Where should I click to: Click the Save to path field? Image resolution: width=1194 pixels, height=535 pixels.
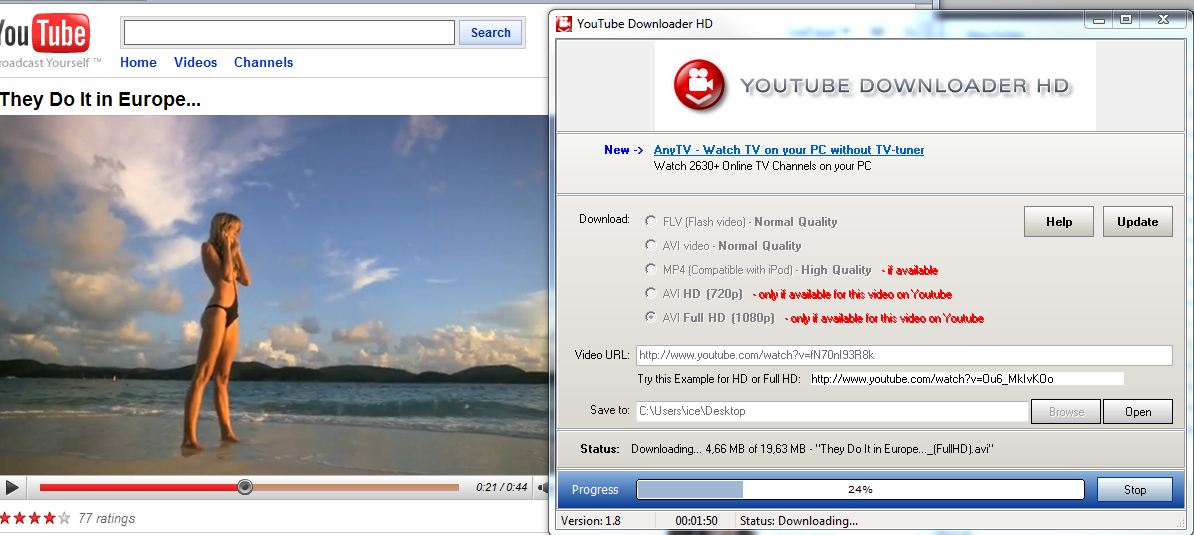click(x=832, y=411)
